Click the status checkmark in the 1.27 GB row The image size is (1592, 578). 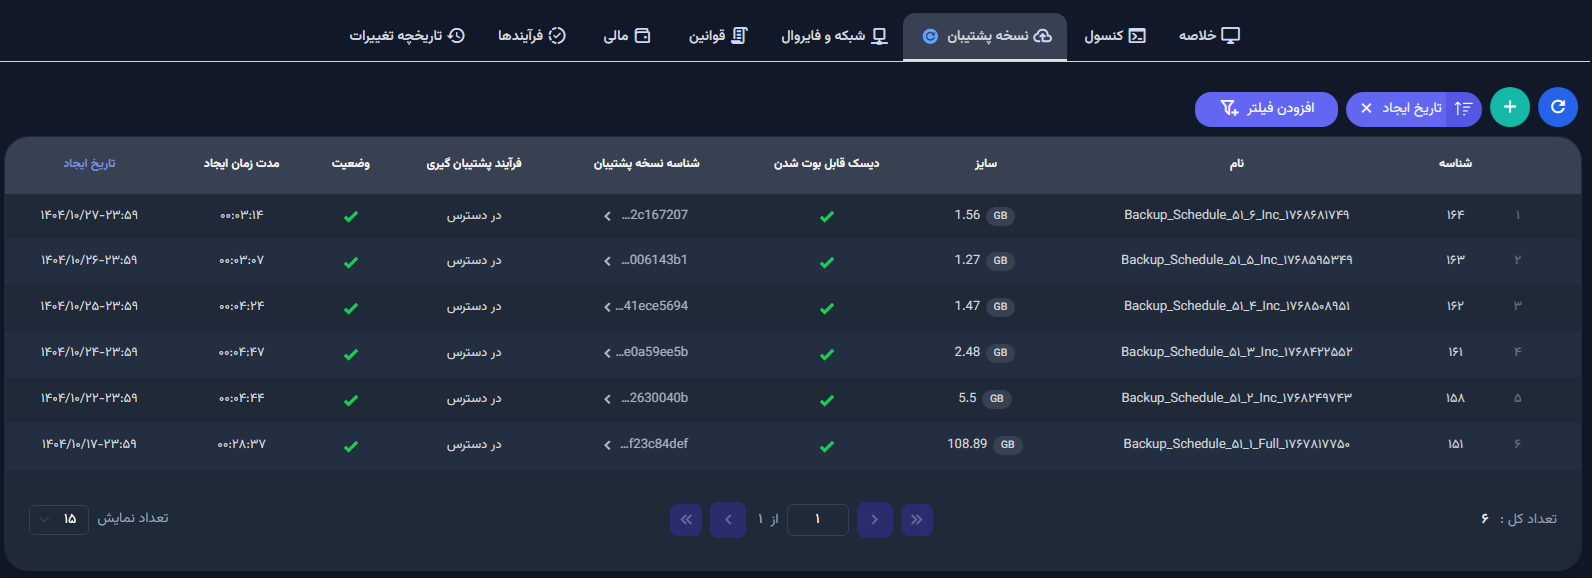(x=351, y=262)
